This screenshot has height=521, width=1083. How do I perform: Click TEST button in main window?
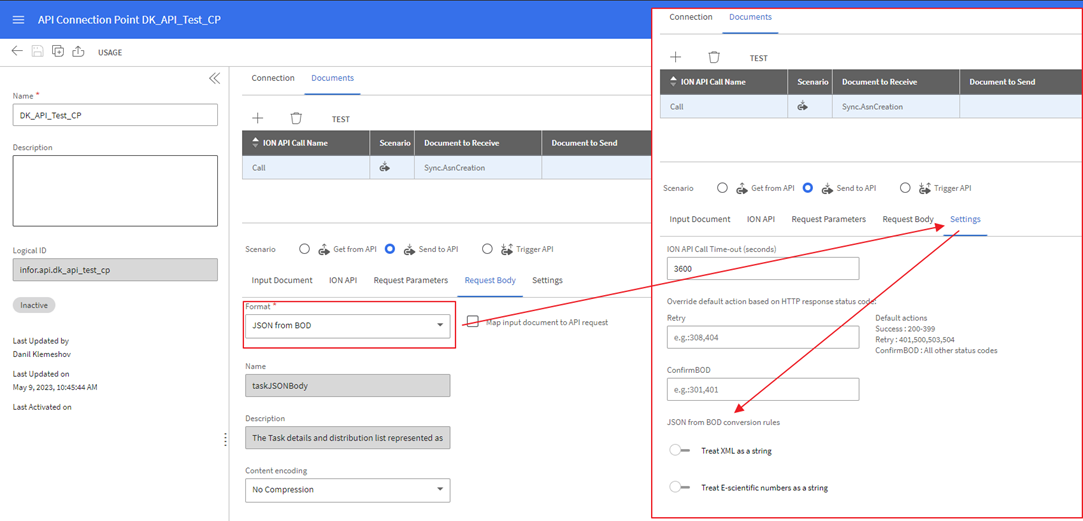point(341,119)
